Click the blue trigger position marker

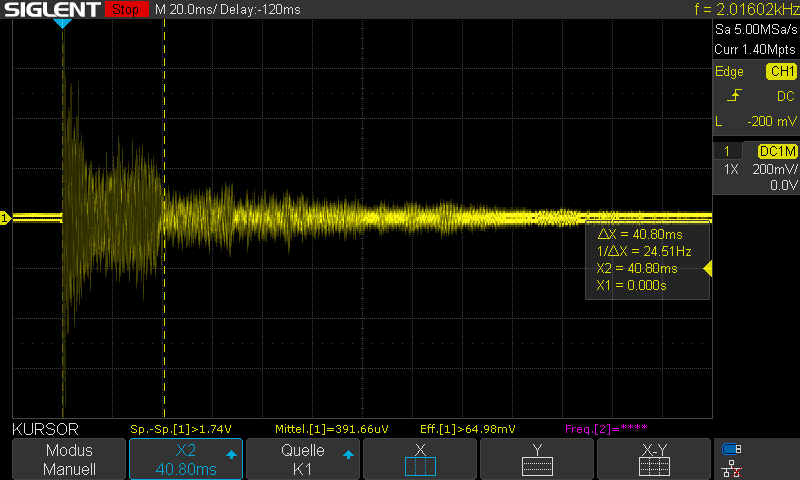[62, 23]
